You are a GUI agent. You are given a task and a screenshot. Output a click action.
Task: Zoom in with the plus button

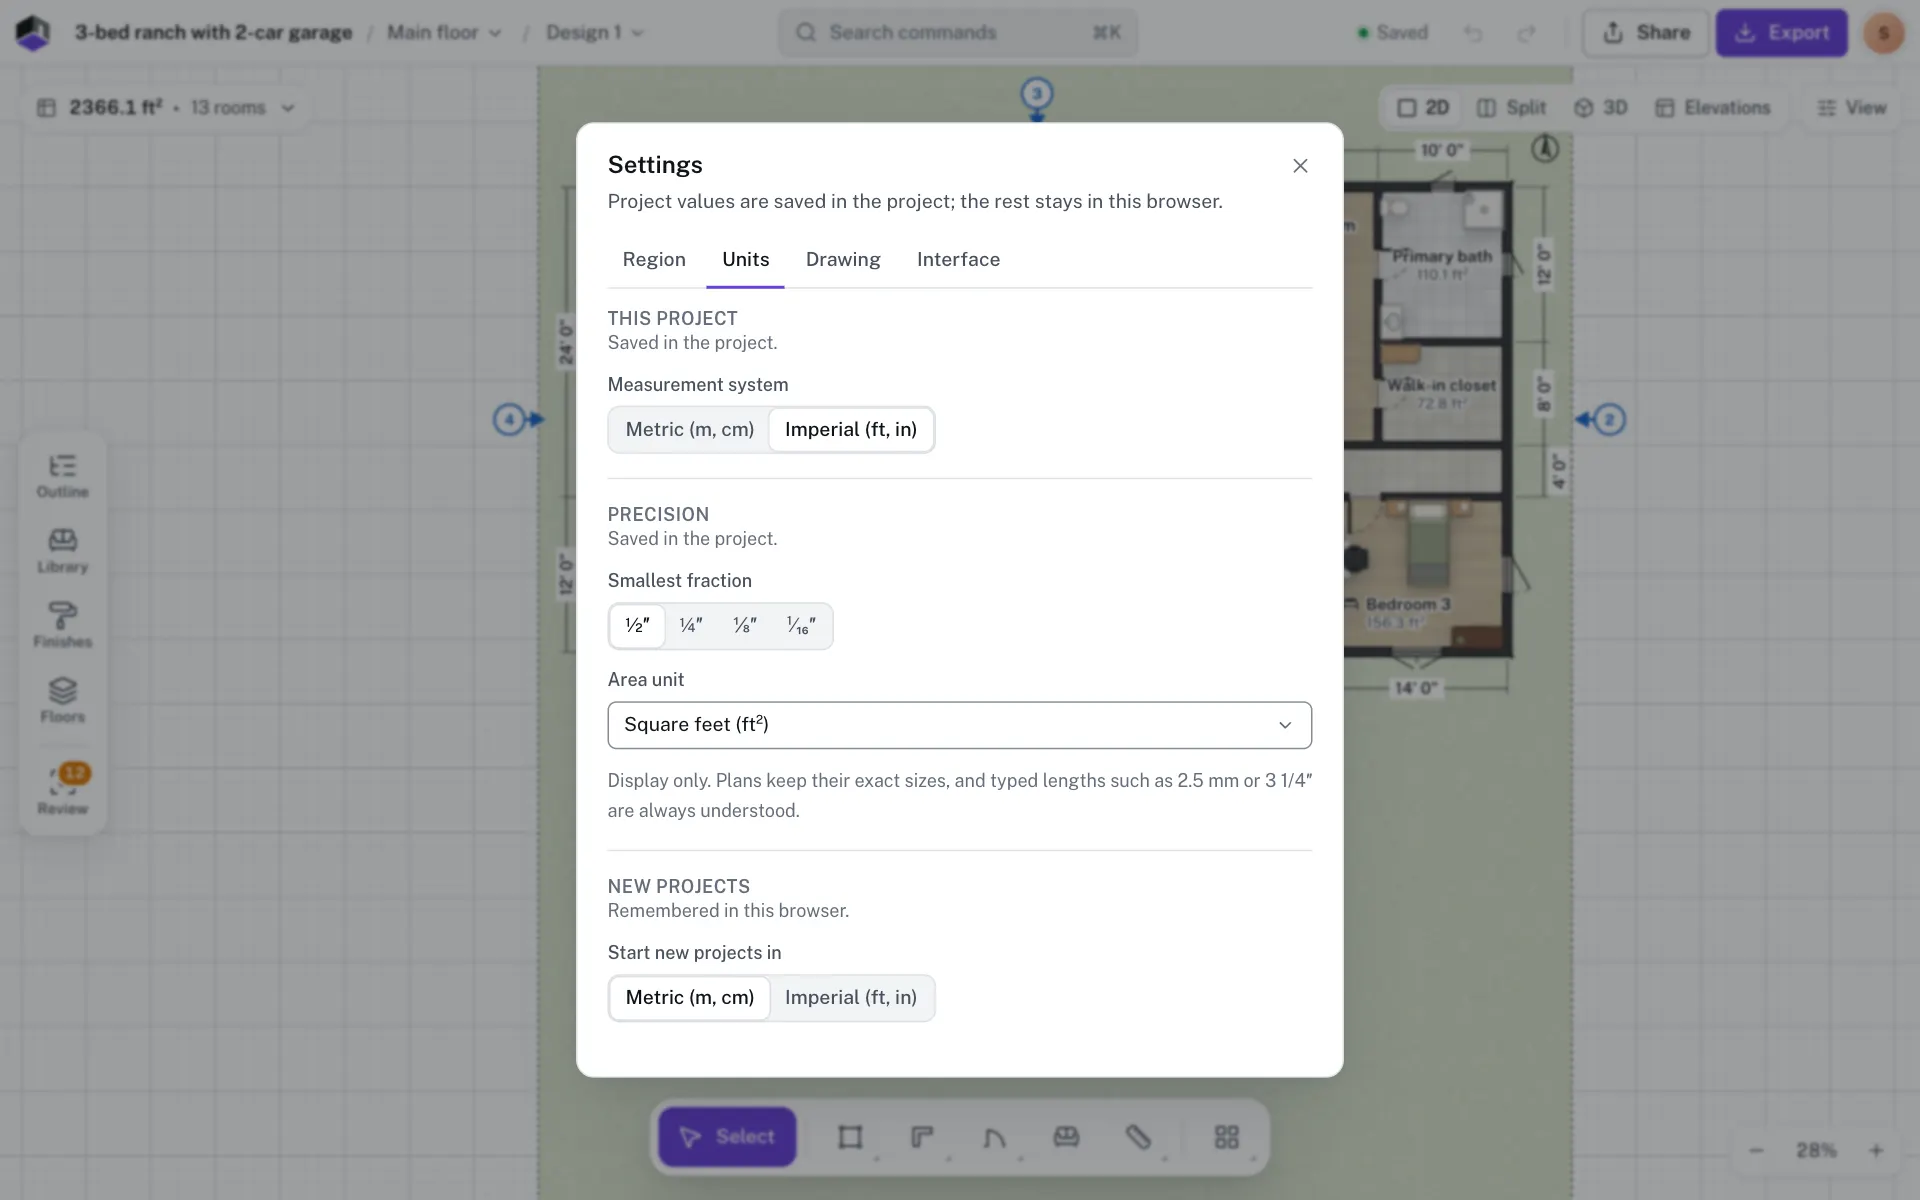[x=1876, y=1151]
